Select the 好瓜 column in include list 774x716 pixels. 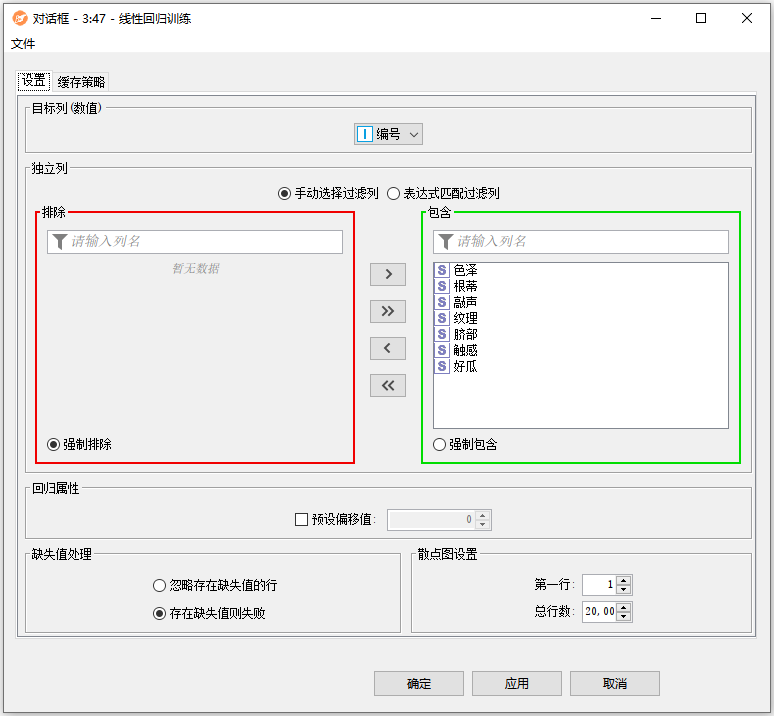581,366
